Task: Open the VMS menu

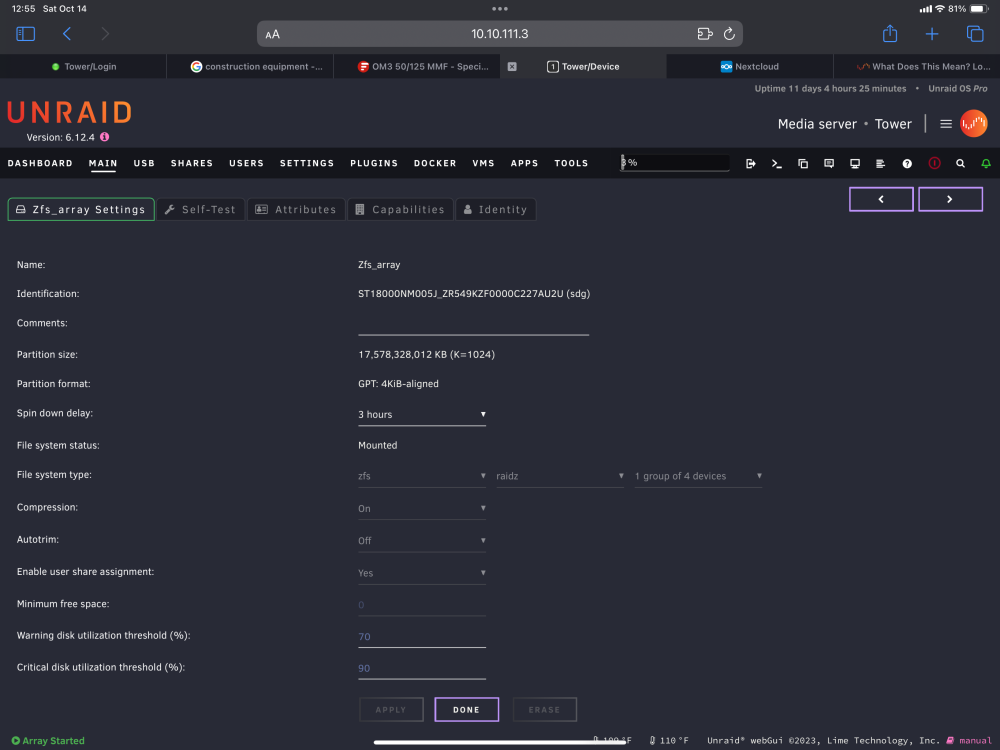Action: pyautogui.click(x=483, y=163)
